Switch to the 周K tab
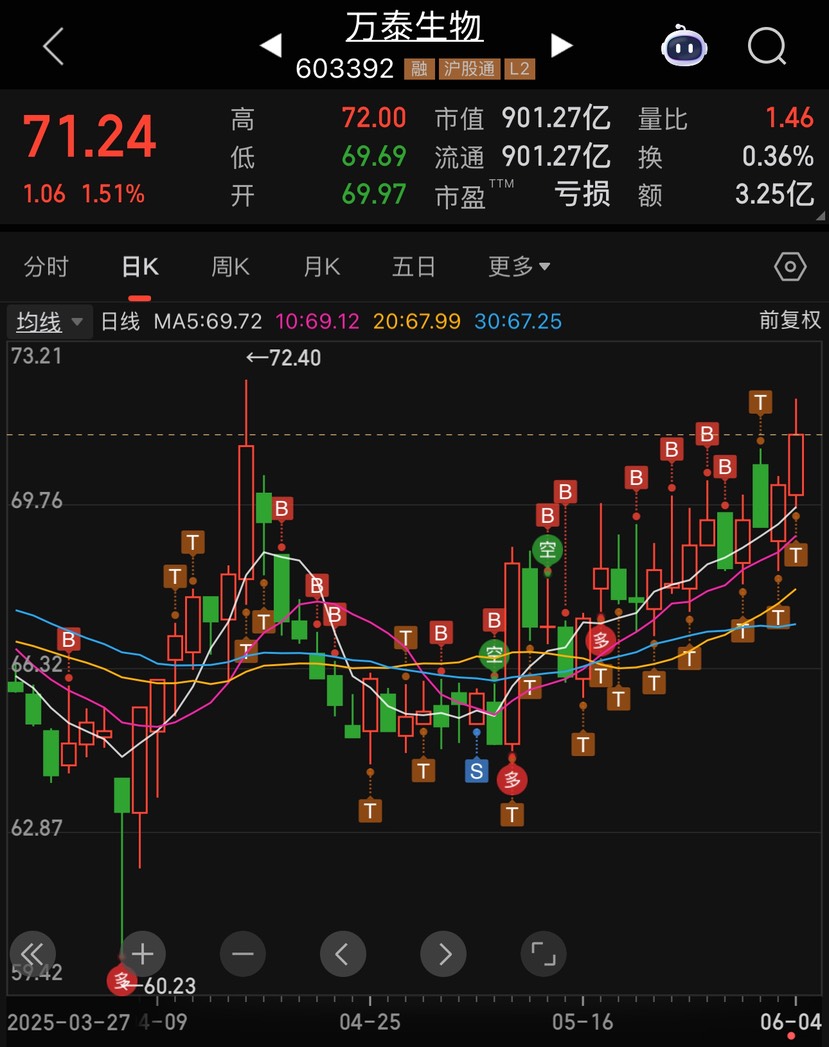Image resolution: width=829 pixels, height=1047 pixels. (x=230, y=266)
